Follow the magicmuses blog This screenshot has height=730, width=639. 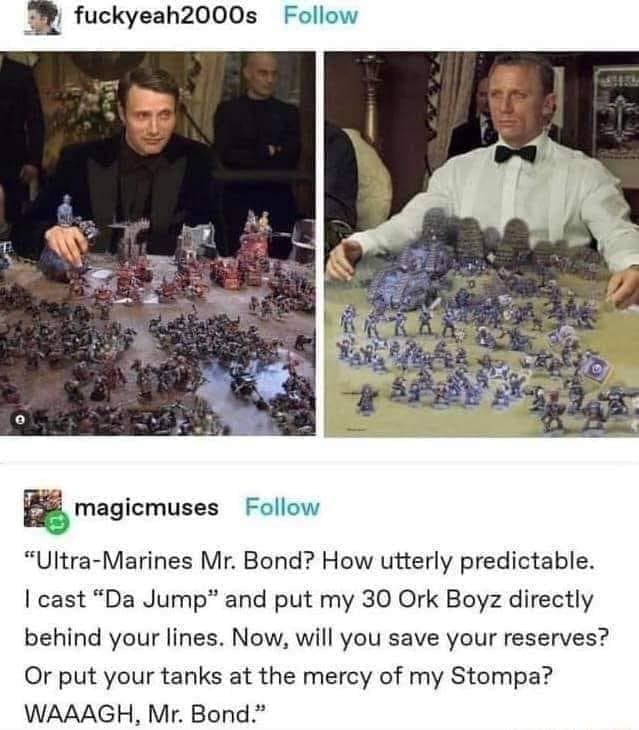click(x=283, y=507)
